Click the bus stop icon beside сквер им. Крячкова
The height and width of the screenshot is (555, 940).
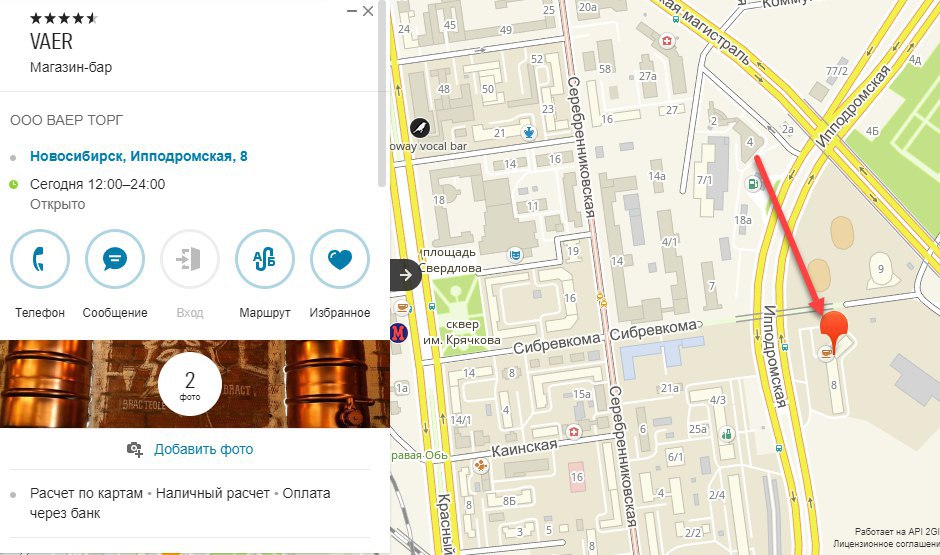pos(432,306)
